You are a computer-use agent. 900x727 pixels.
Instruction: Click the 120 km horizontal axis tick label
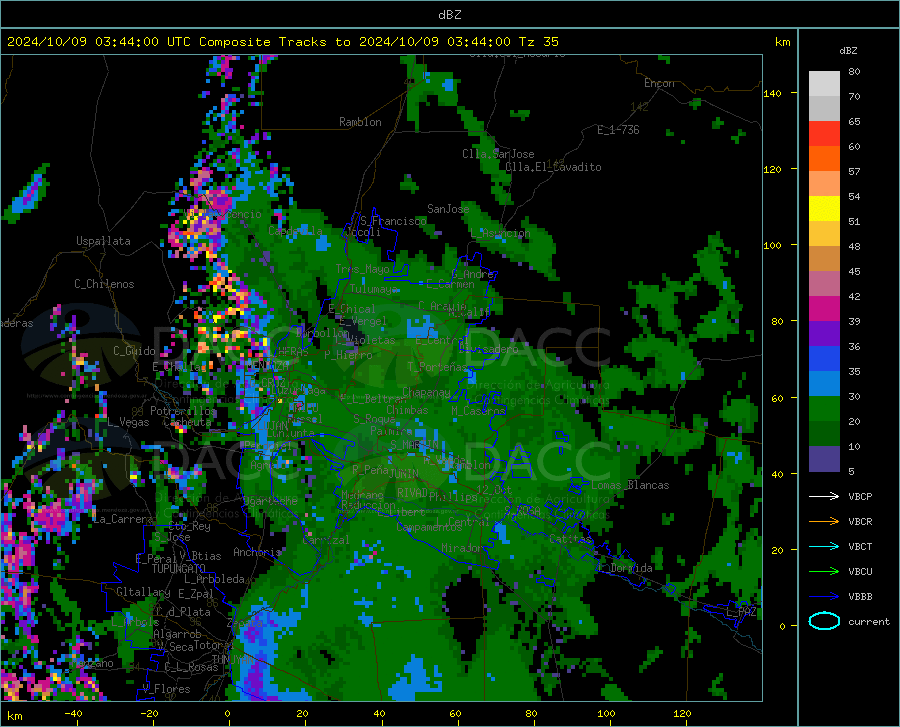click(x=682, y=713)
